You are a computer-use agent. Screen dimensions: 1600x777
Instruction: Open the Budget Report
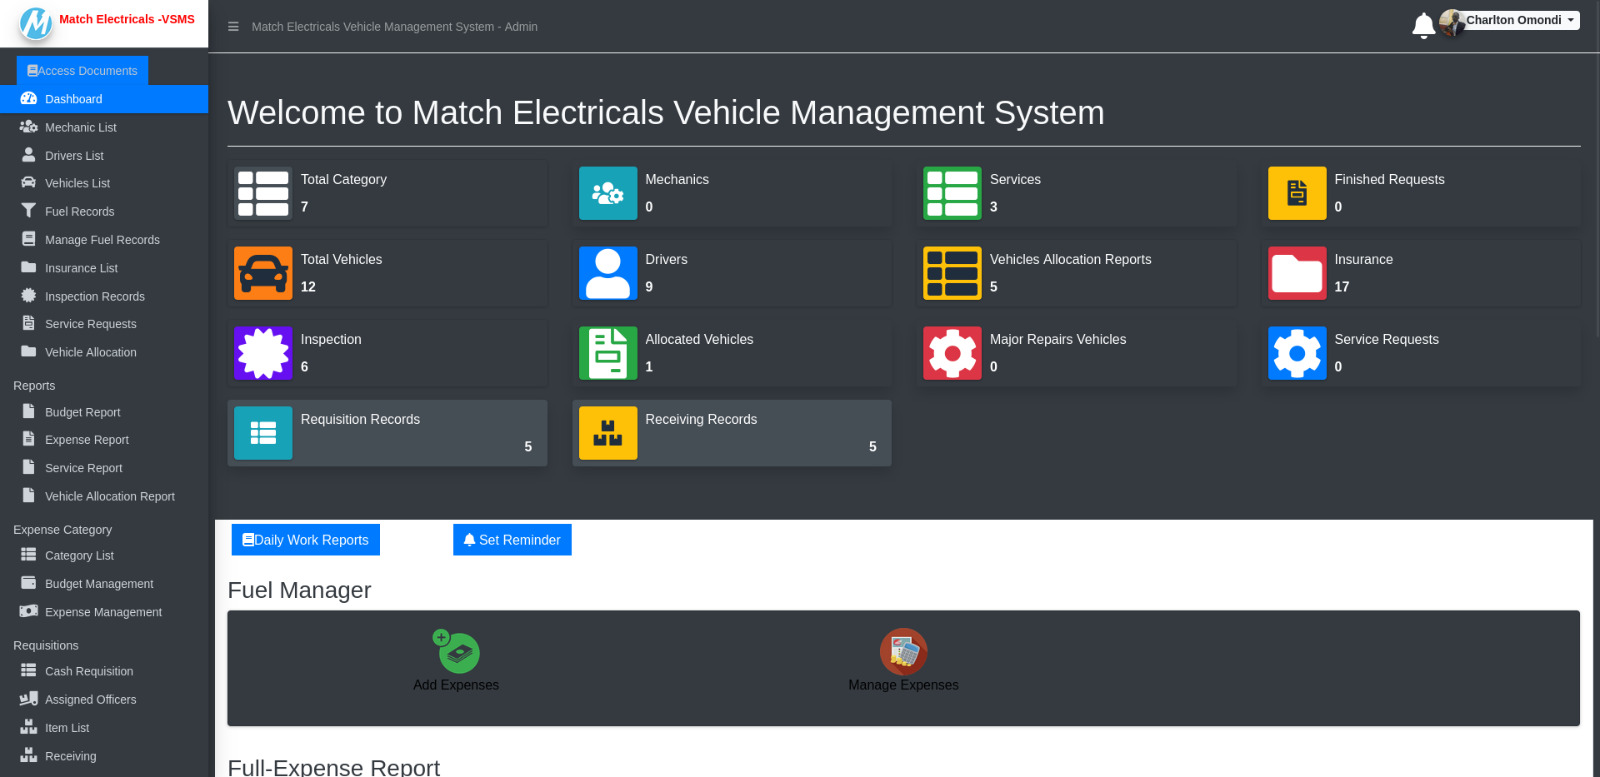click(x=104, y=412)
